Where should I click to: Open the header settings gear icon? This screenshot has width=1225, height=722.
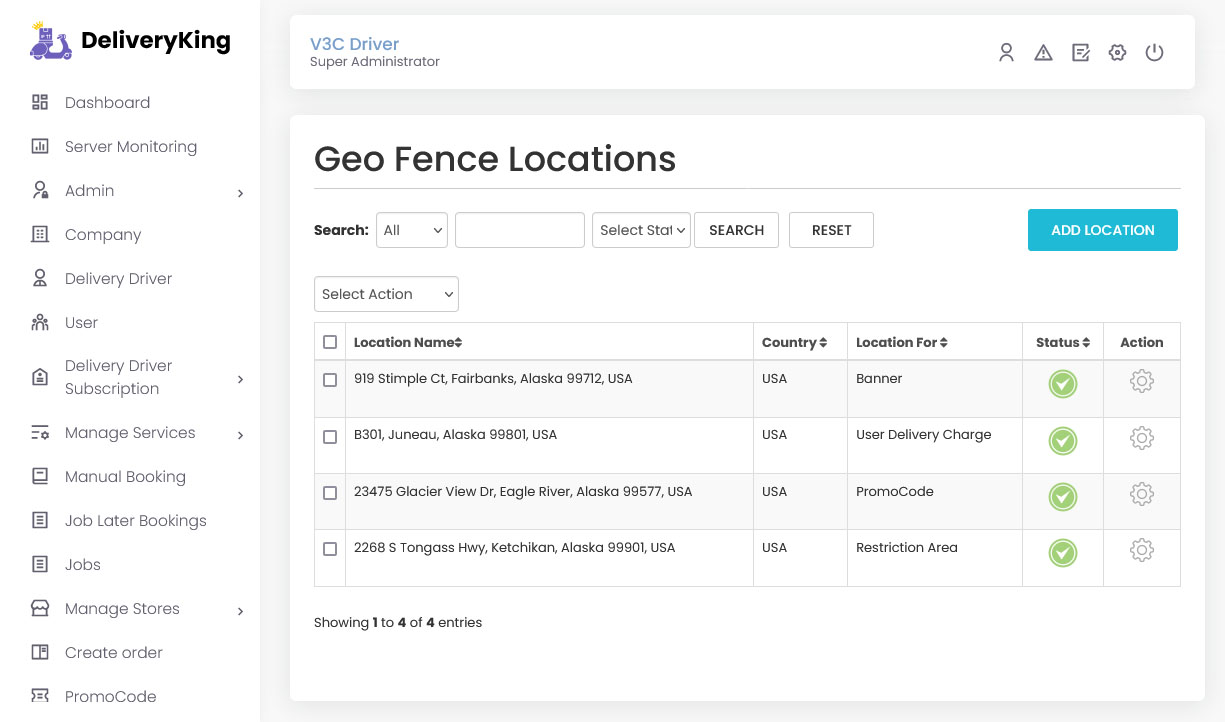pyautogui.click(x=1117, y=53)
